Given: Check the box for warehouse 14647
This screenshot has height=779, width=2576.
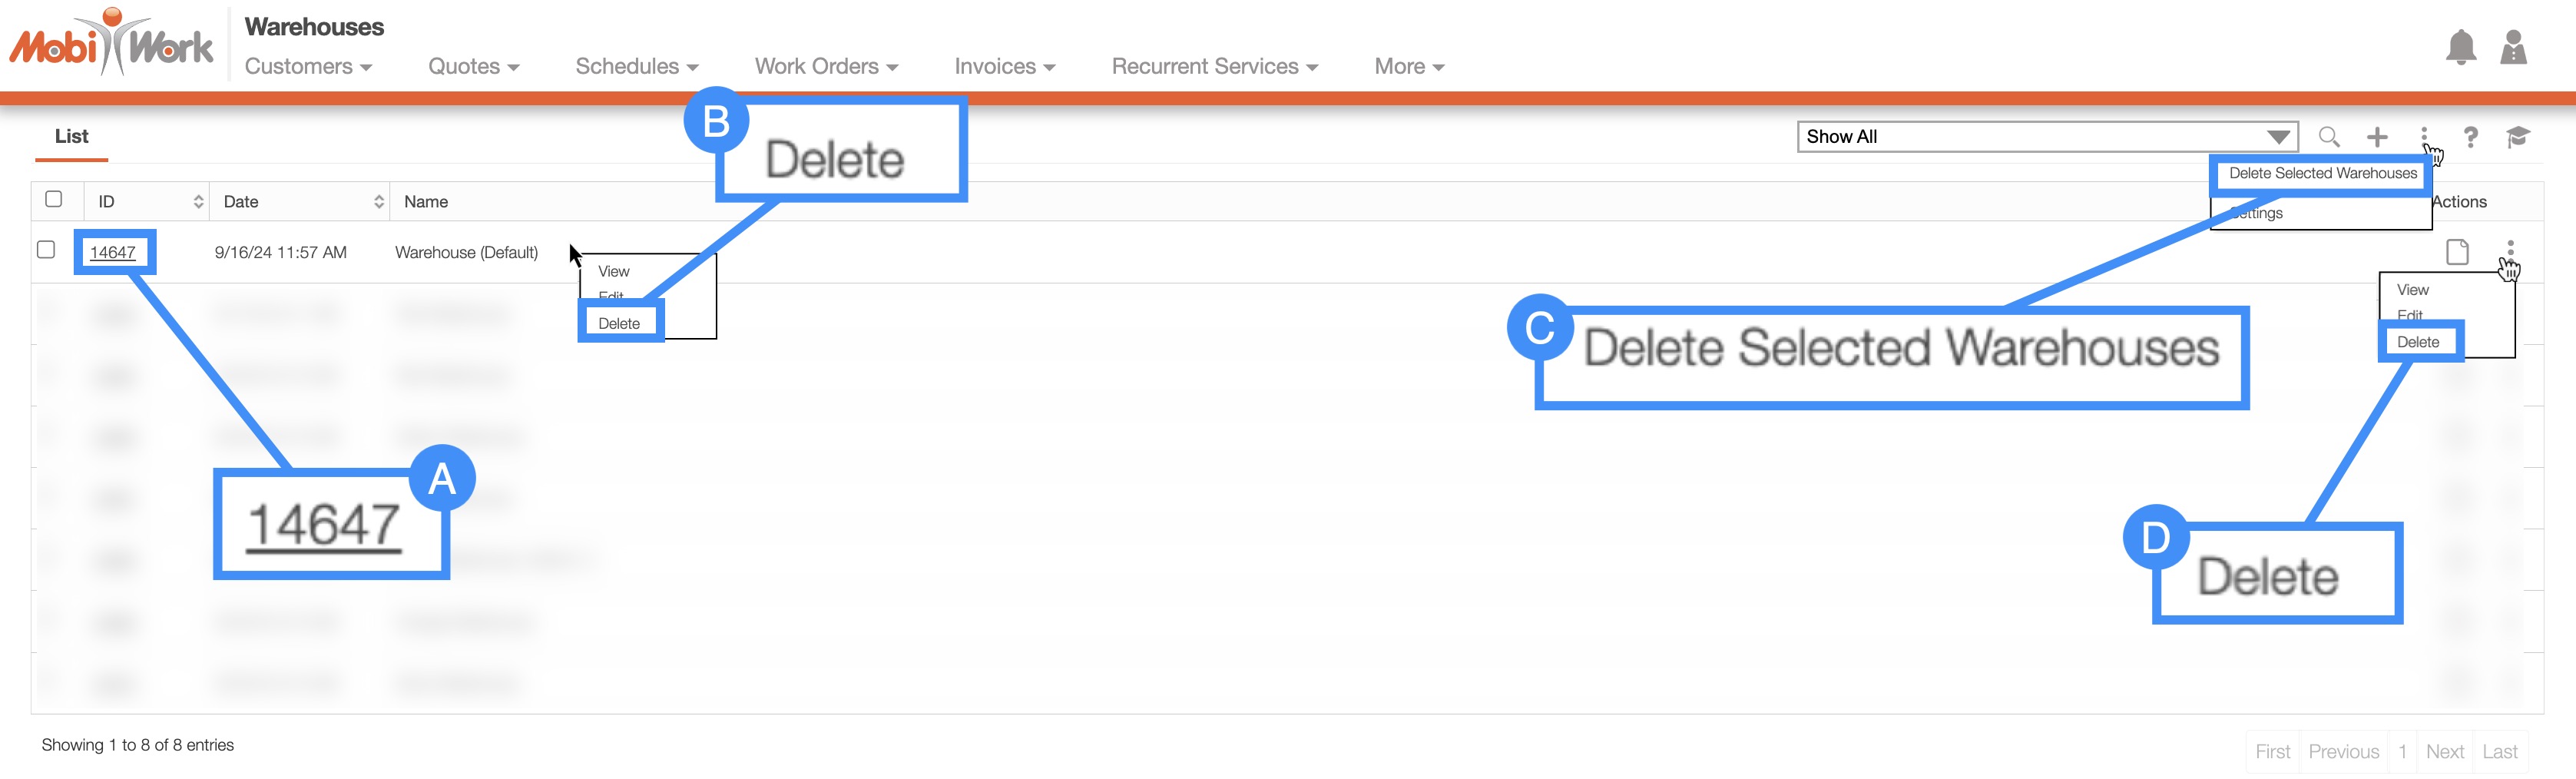Looking at the screenshot, I should 46,250.
